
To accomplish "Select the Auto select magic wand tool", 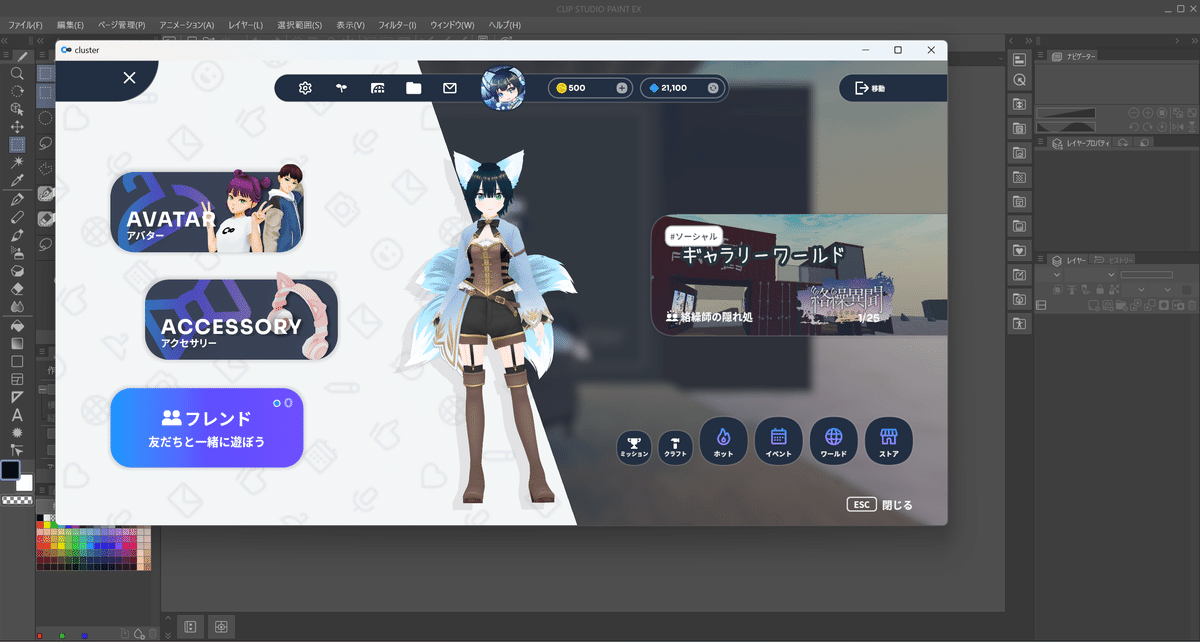I will click(17, 163).
